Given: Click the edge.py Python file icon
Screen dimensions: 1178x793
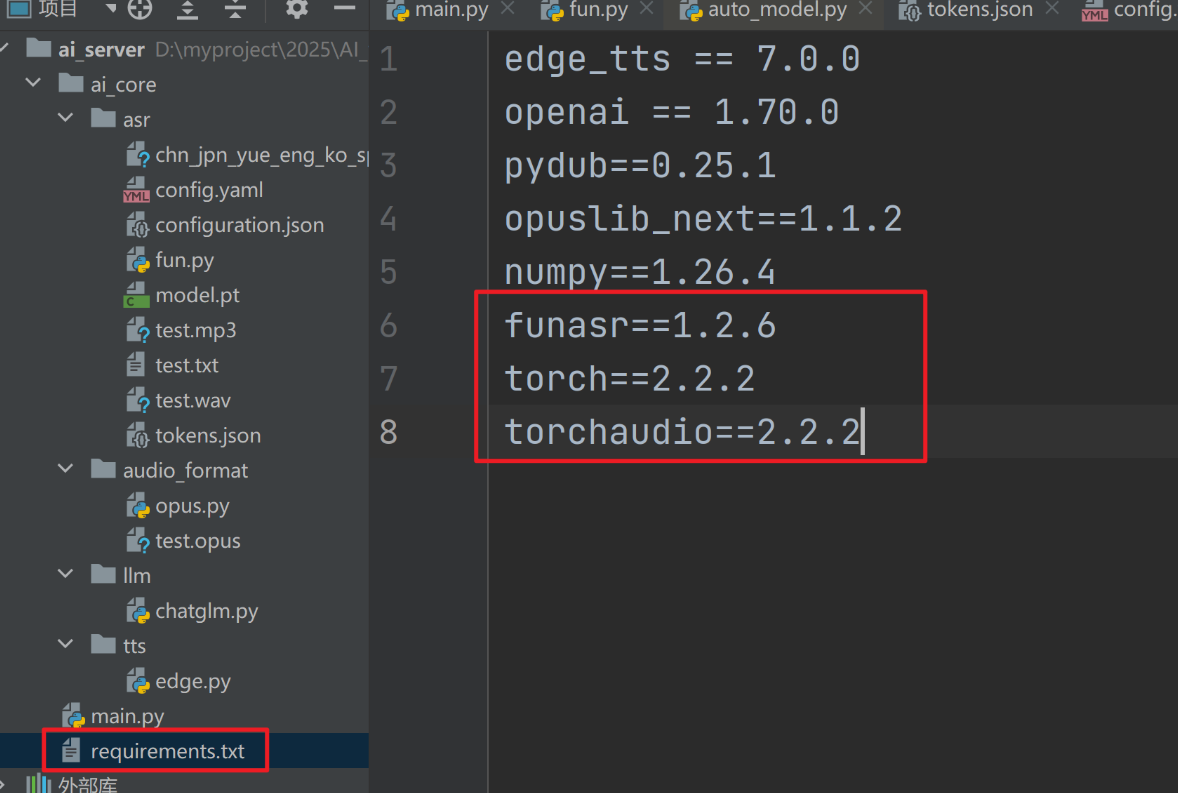Looking at the screenshot, I should point(137,681).
